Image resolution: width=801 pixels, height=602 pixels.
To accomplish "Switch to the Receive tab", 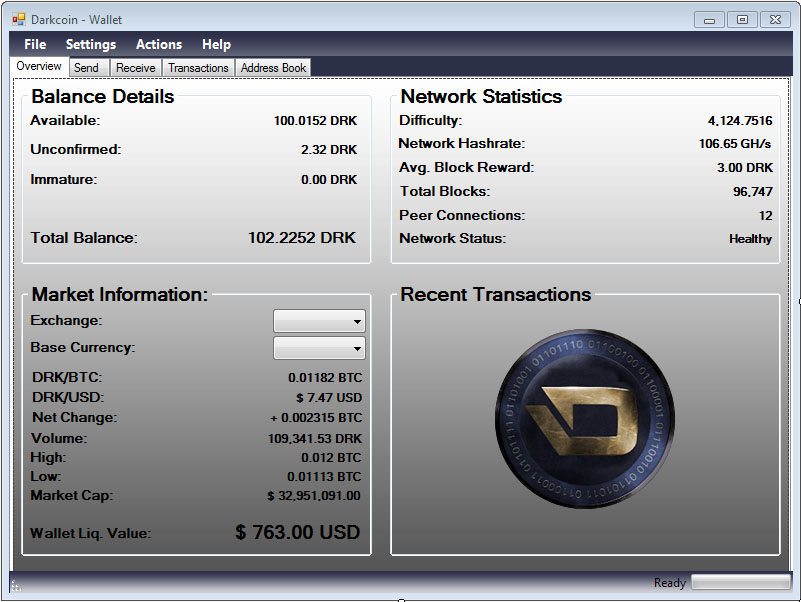I will [136, 68].
